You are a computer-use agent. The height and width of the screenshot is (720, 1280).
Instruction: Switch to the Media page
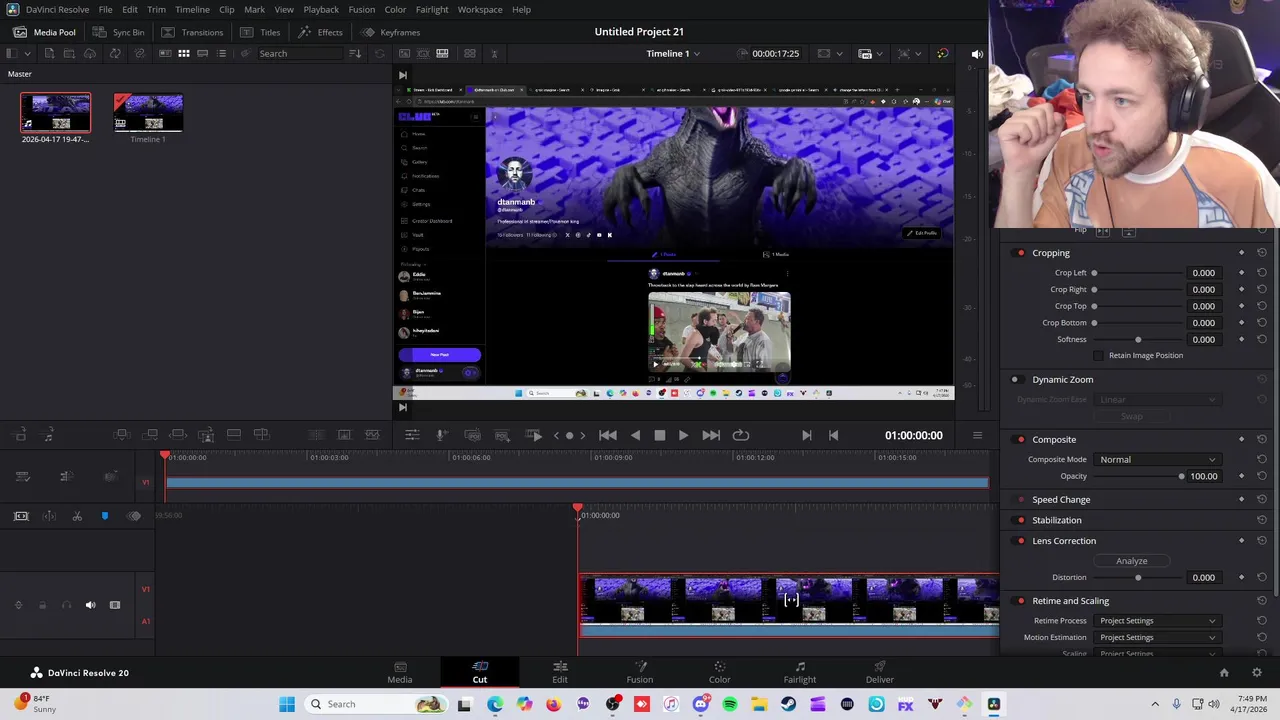click(x=400, y=672)
